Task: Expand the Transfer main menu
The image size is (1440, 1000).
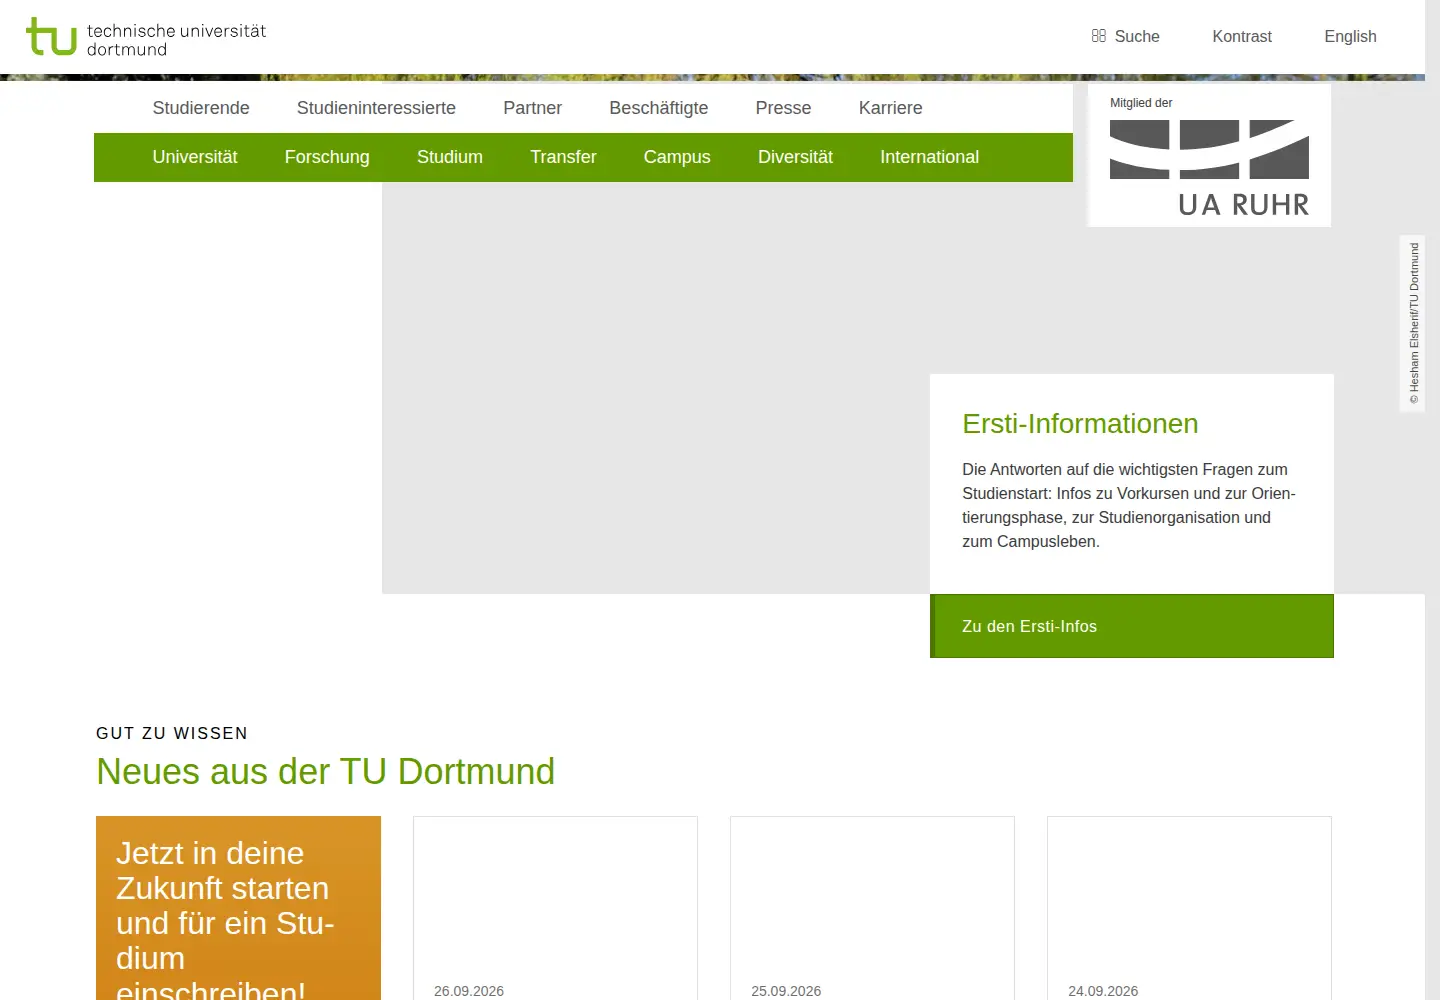Action: pos(563,157)
